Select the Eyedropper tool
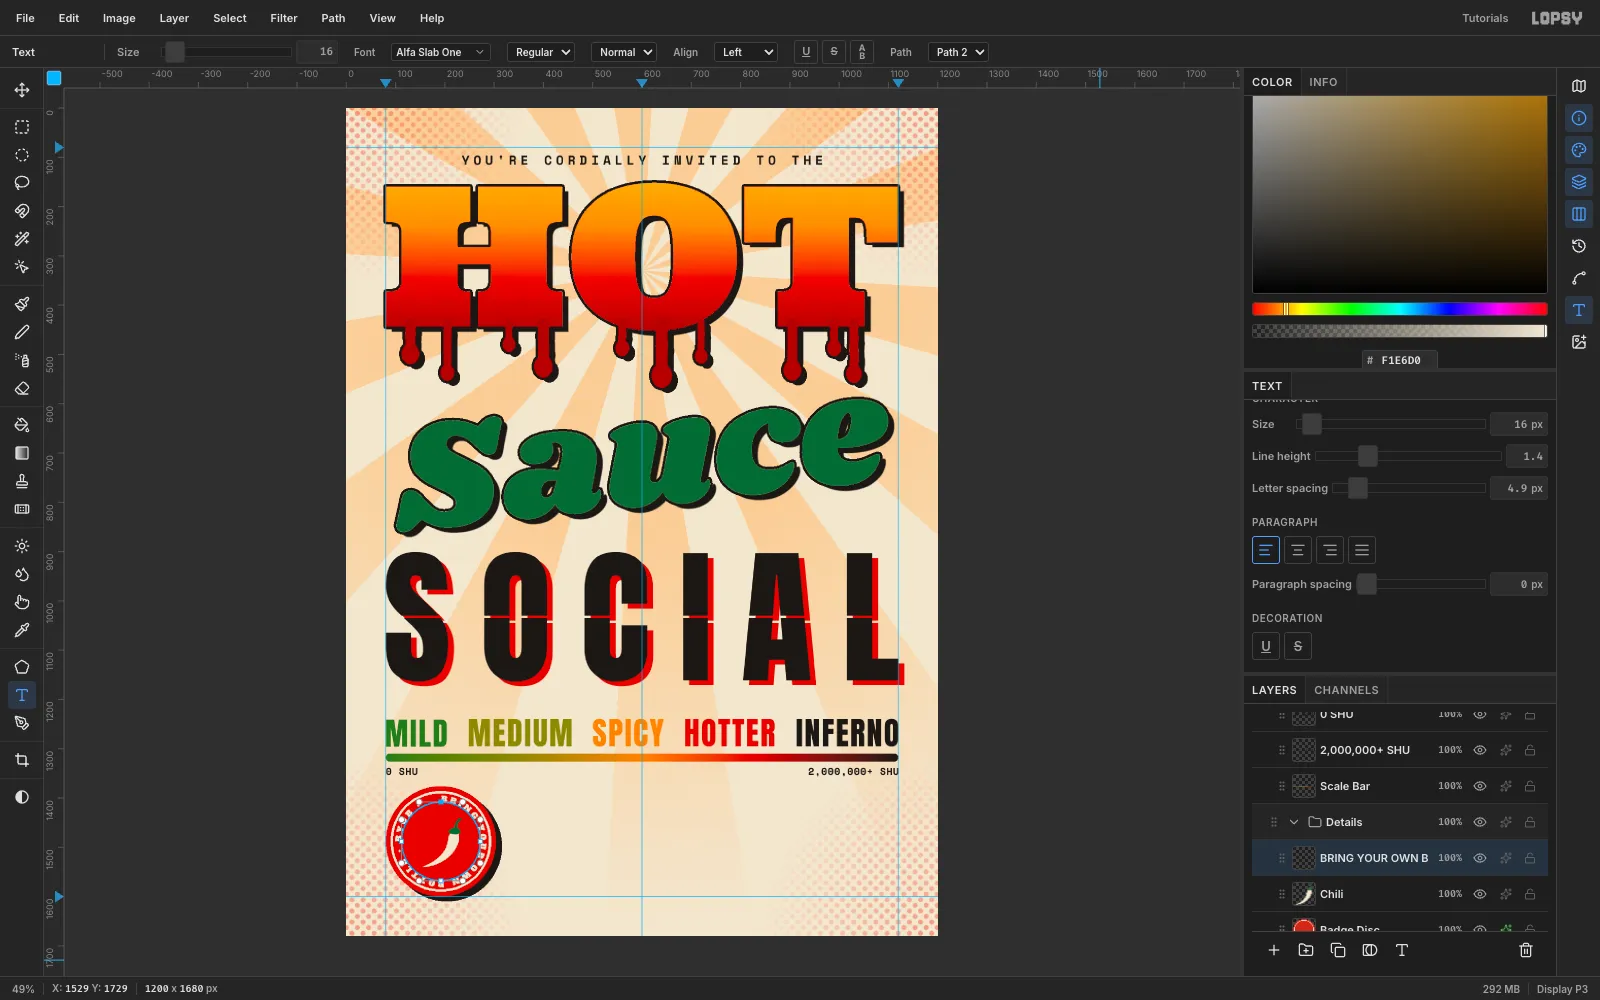The height and width of the screenshot is (1000, 1600). point(22,630)
